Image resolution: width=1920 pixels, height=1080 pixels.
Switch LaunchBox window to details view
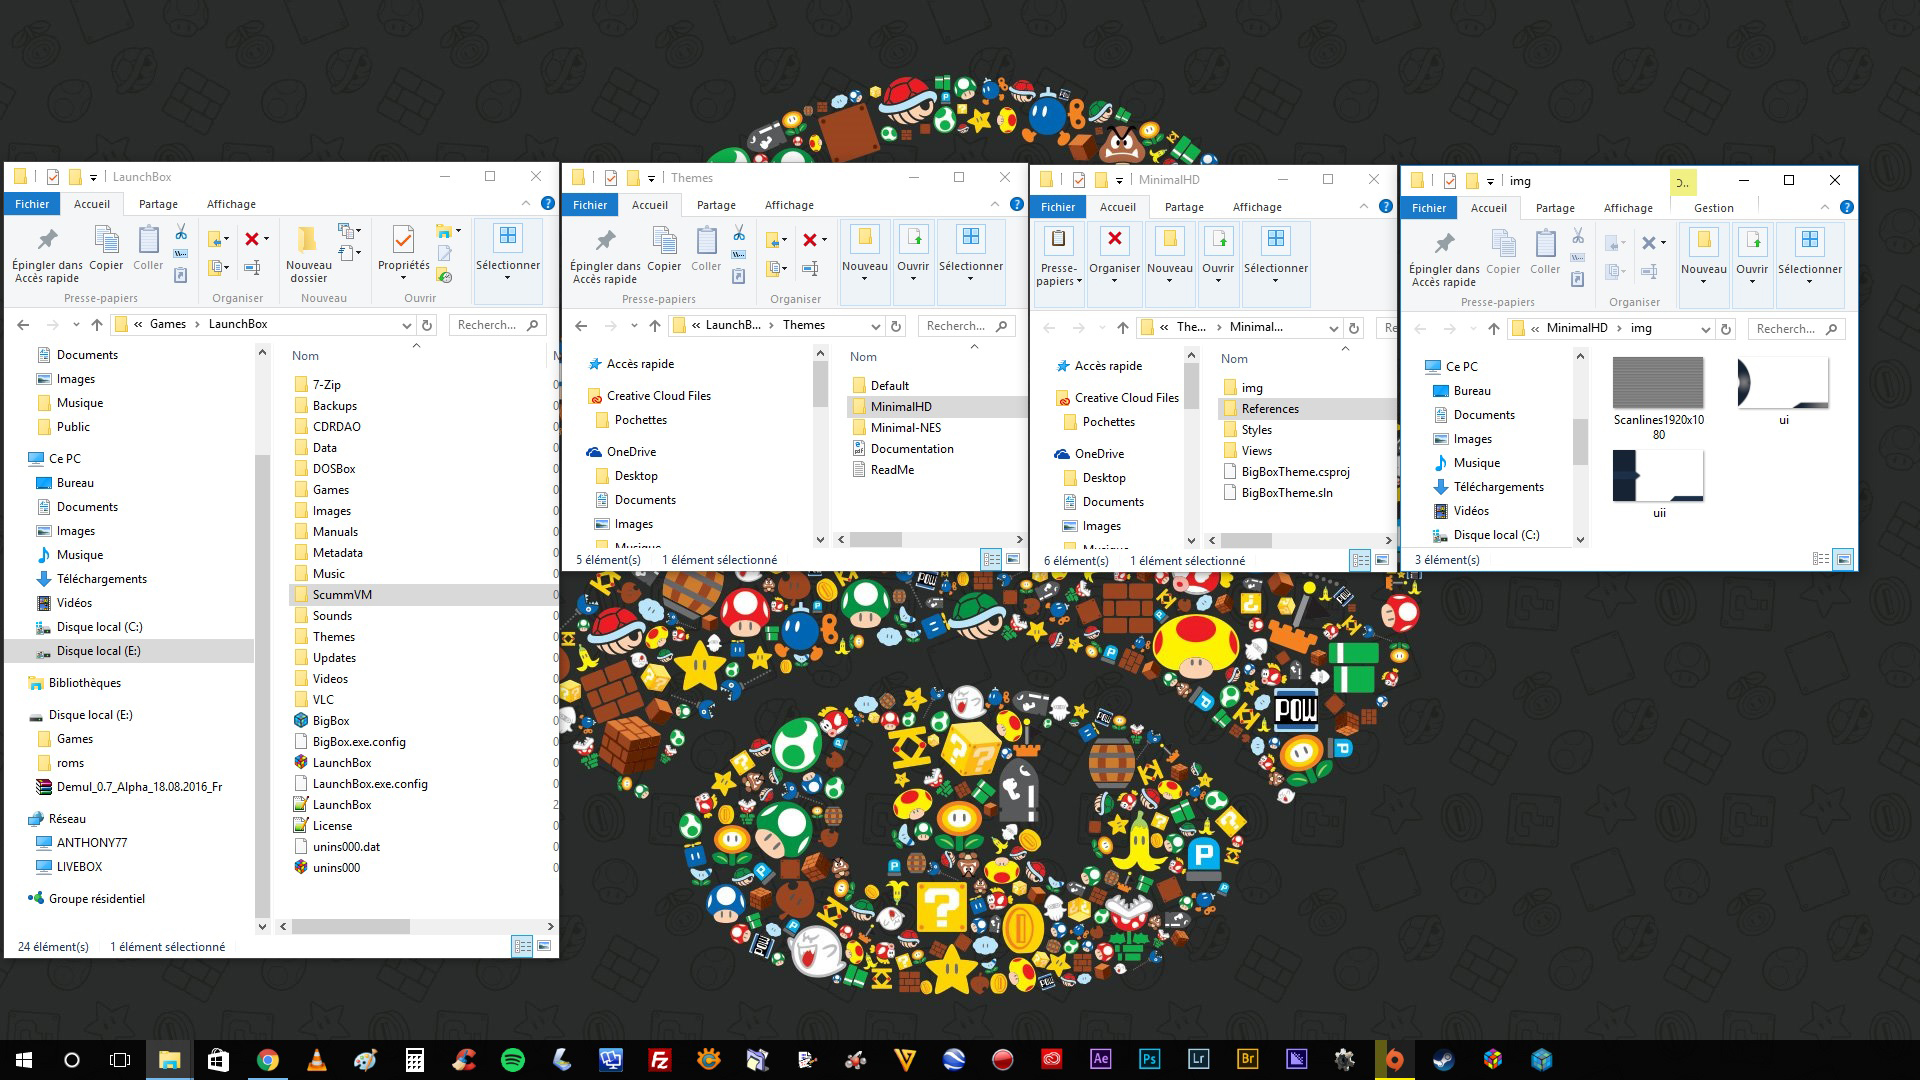(522, 946)
